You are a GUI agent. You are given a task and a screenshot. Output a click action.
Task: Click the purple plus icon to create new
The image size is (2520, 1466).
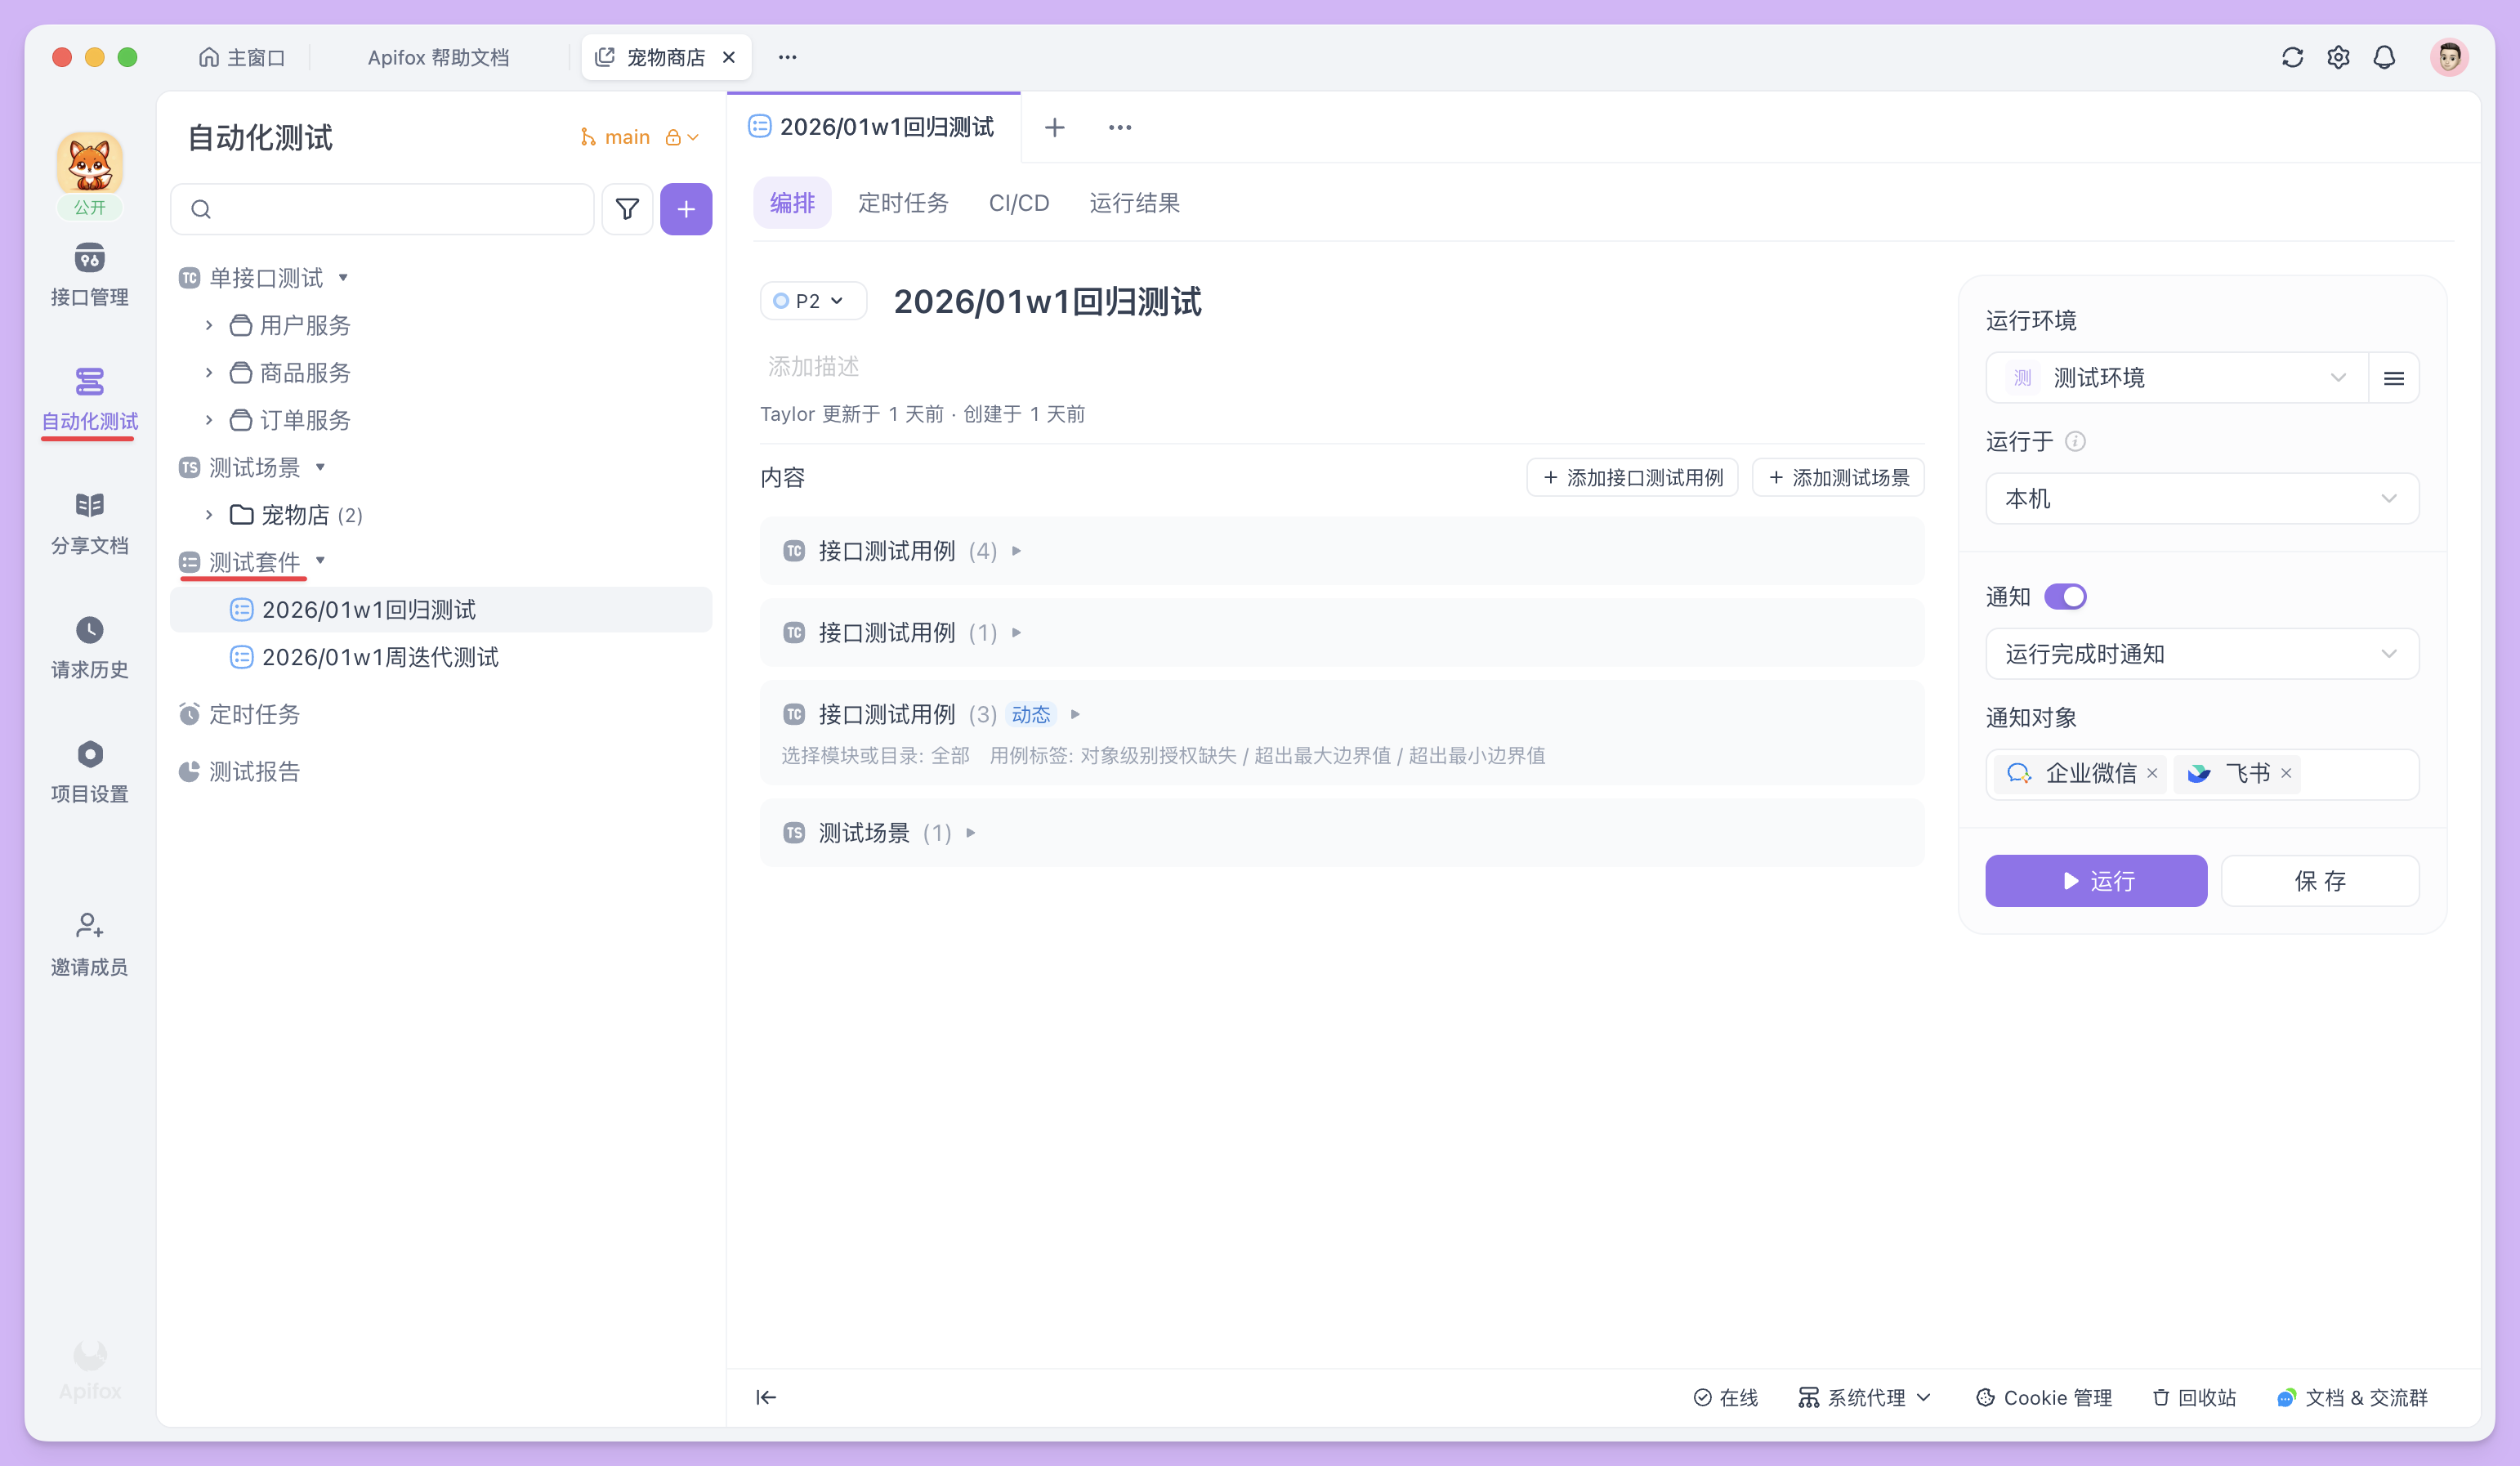coord(686,209)
